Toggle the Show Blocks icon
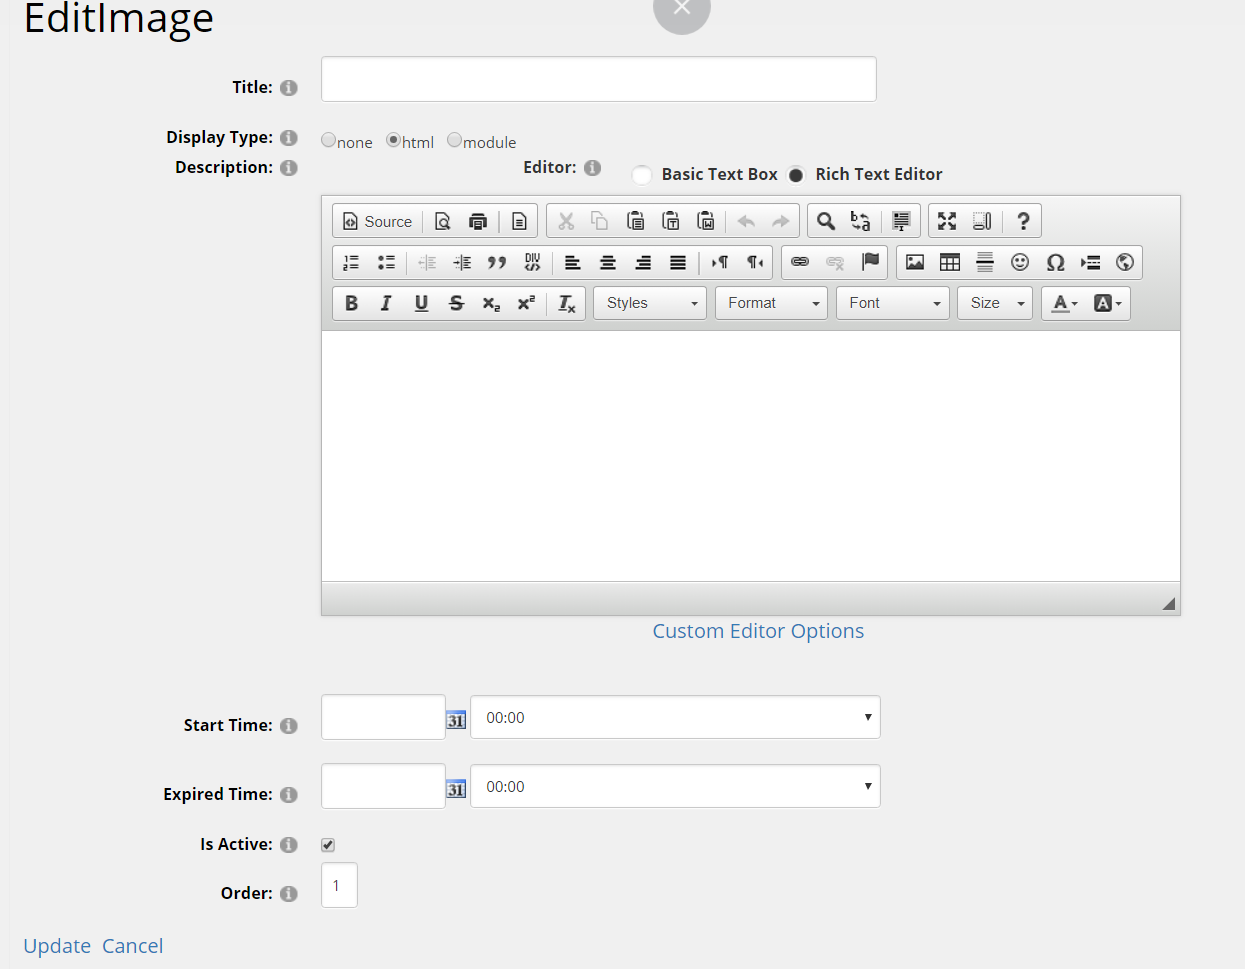Viewport: 1245px width, 969px height. coord(982,221)
